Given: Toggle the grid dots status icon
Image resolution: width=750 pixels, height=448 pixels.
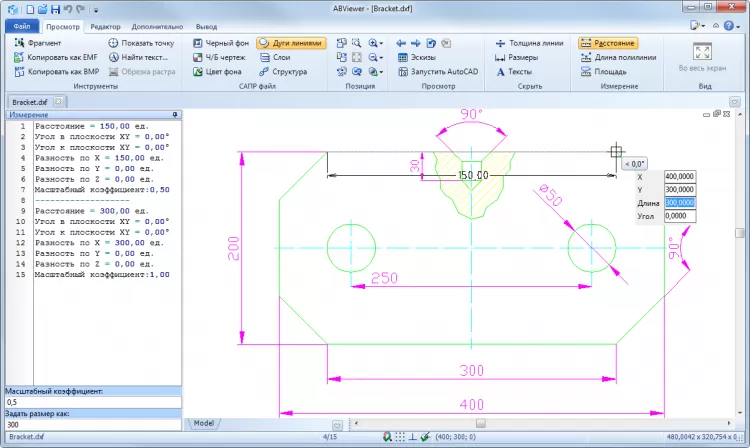Looking at the screenshot, I should pos(400,437).
